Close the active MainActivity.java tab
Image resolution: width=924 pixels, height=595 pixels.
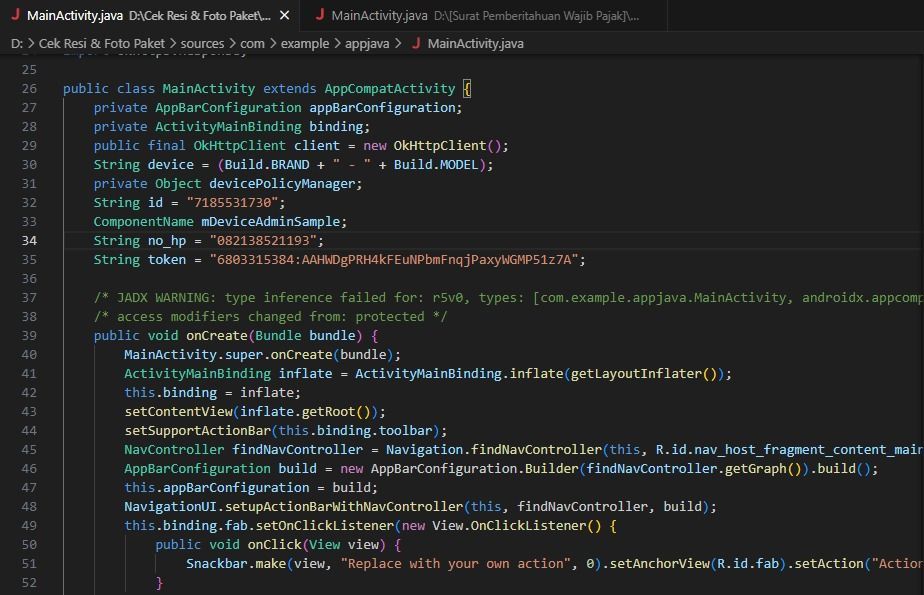tap(285, 15)
